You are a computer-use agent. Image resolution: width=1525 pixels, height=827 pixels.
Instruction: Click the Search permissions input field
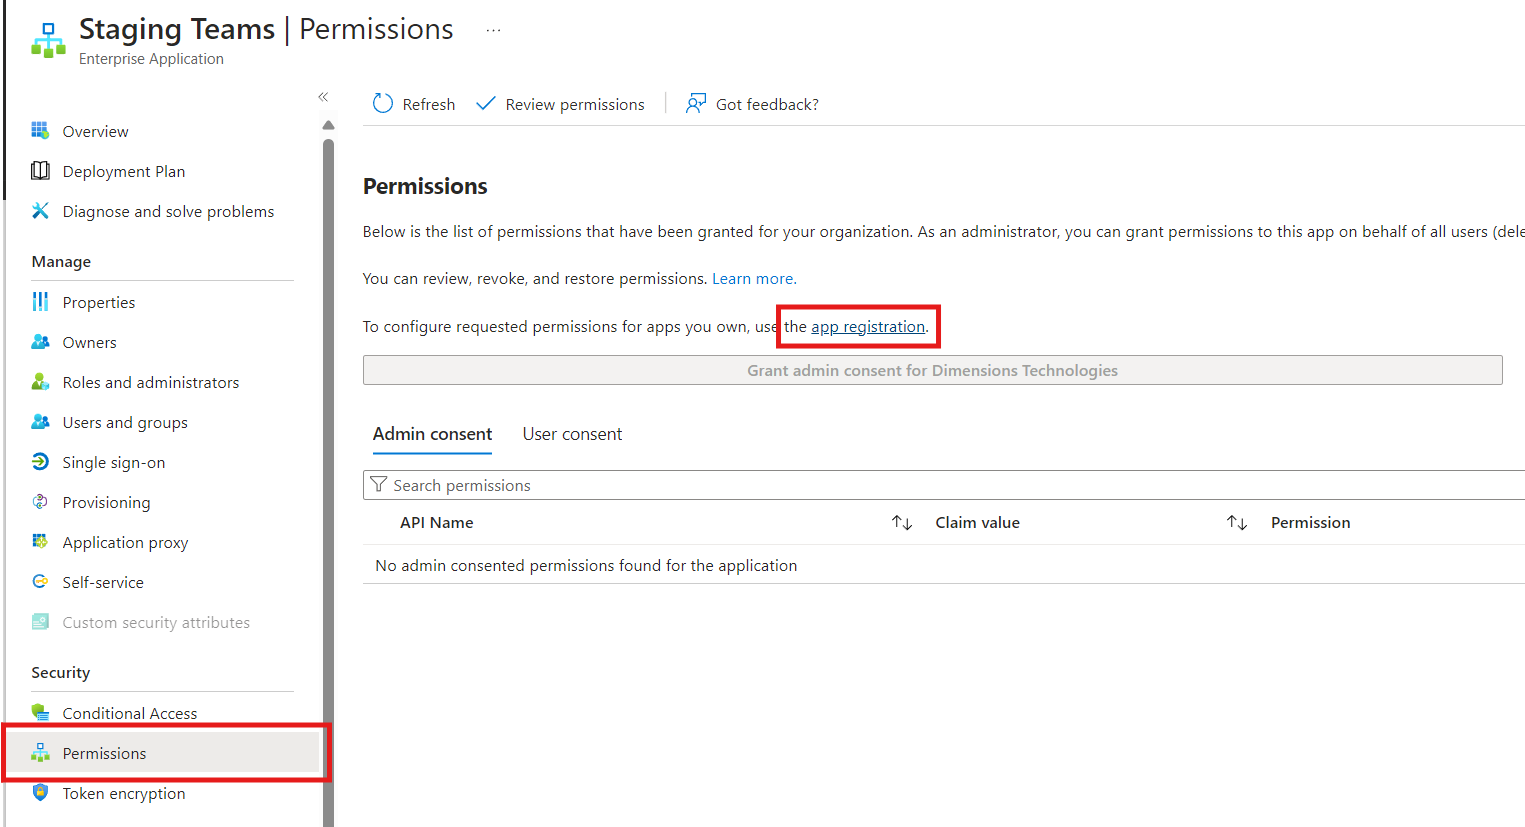coord(944,485)
